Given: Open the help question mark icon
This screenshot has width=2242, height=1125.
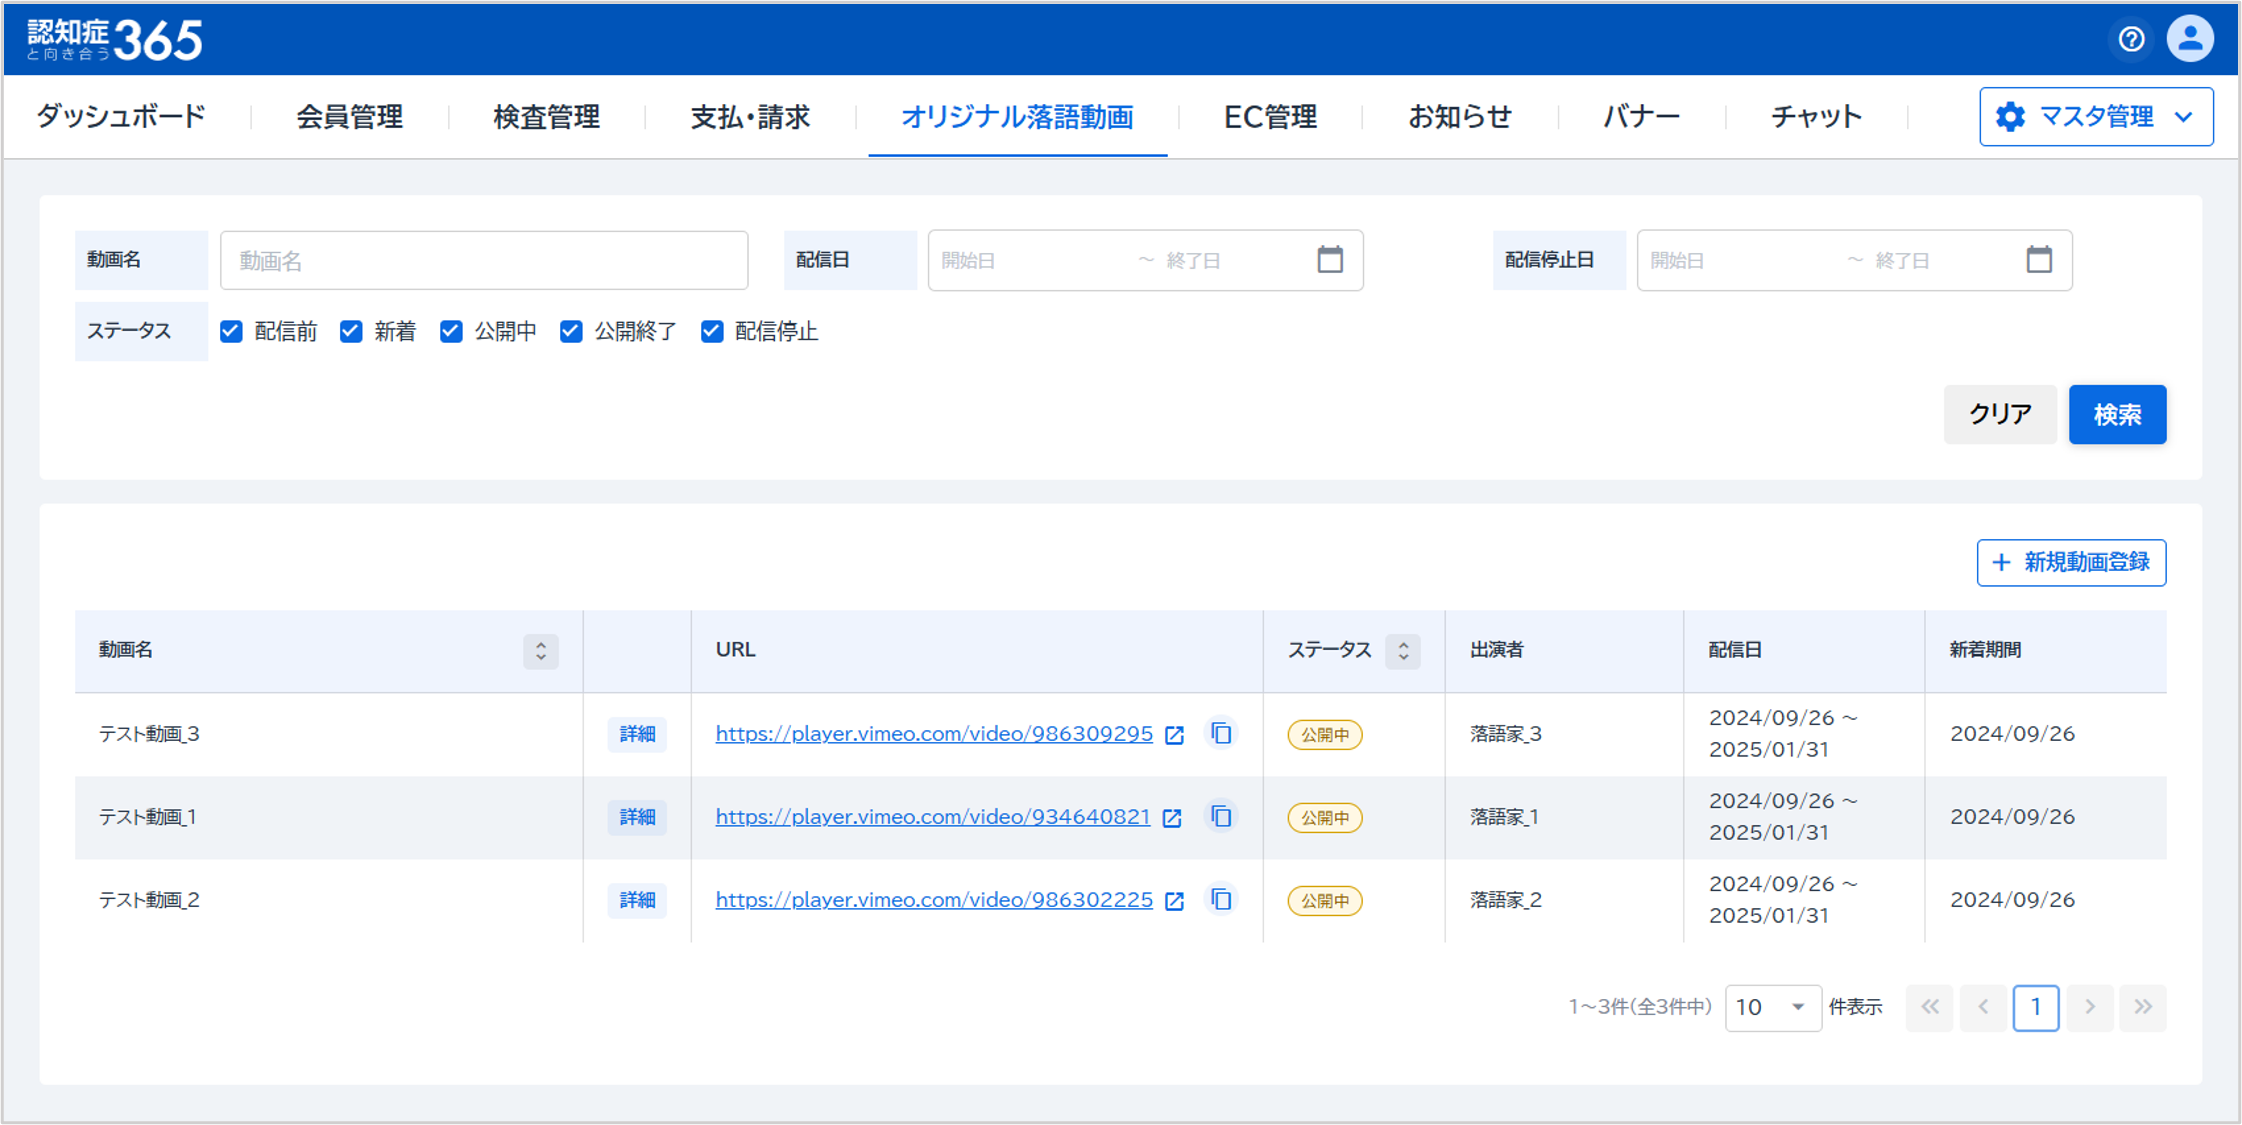Looking at the screenshot, I should pyautogui.click(x=2131, y=39).
